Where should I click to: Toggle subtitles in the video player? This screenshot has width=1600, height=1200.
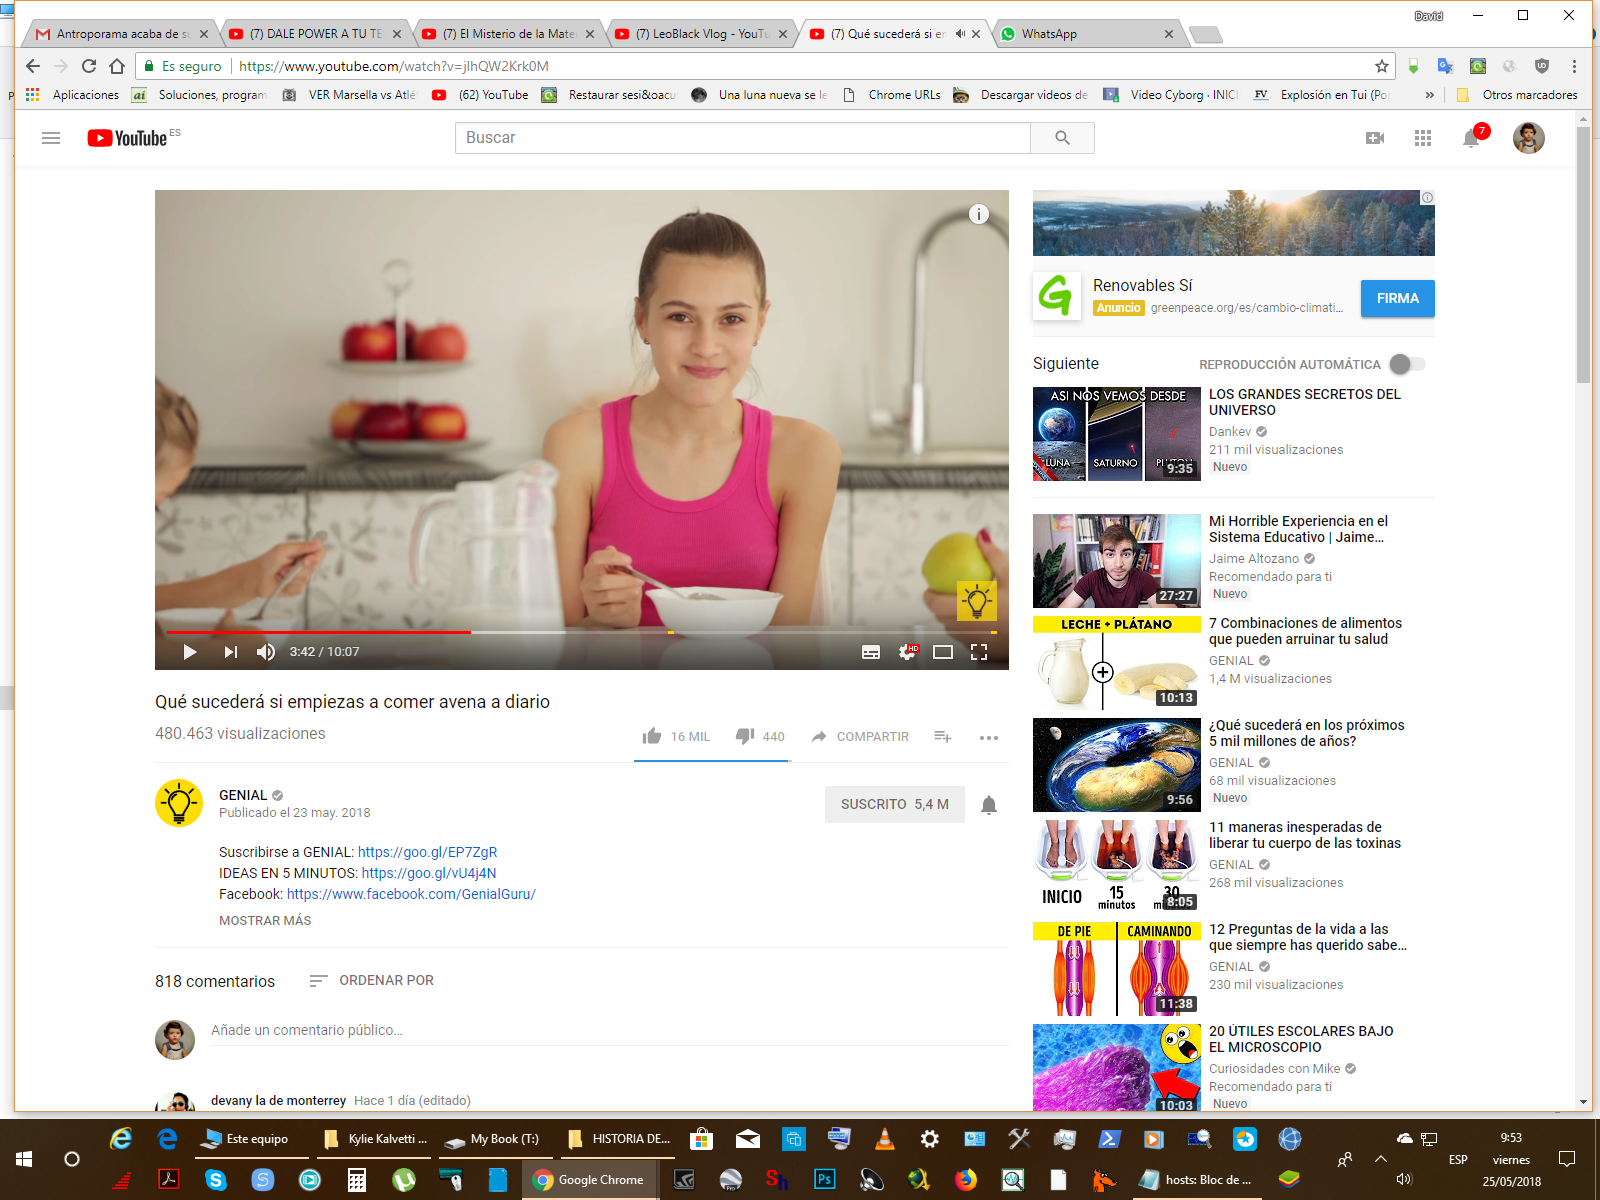(871, 652)
